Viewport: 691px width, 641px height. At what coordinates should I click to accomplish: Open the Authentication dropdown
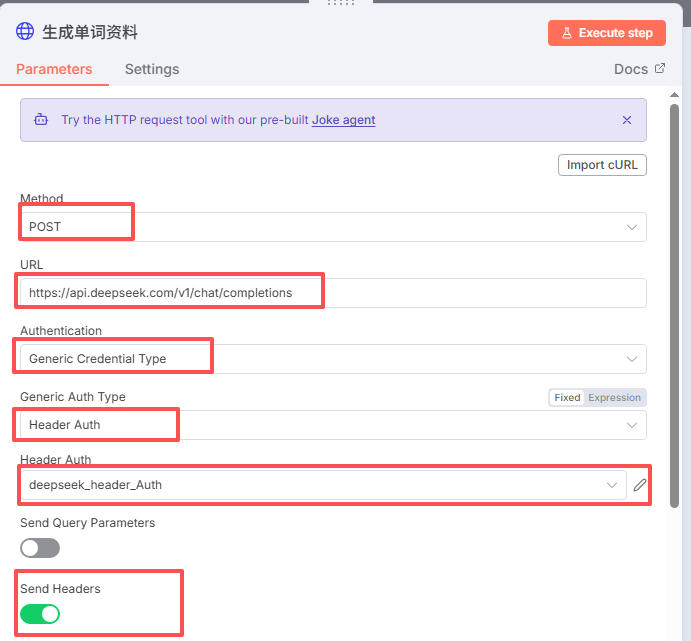coord(333,359)
